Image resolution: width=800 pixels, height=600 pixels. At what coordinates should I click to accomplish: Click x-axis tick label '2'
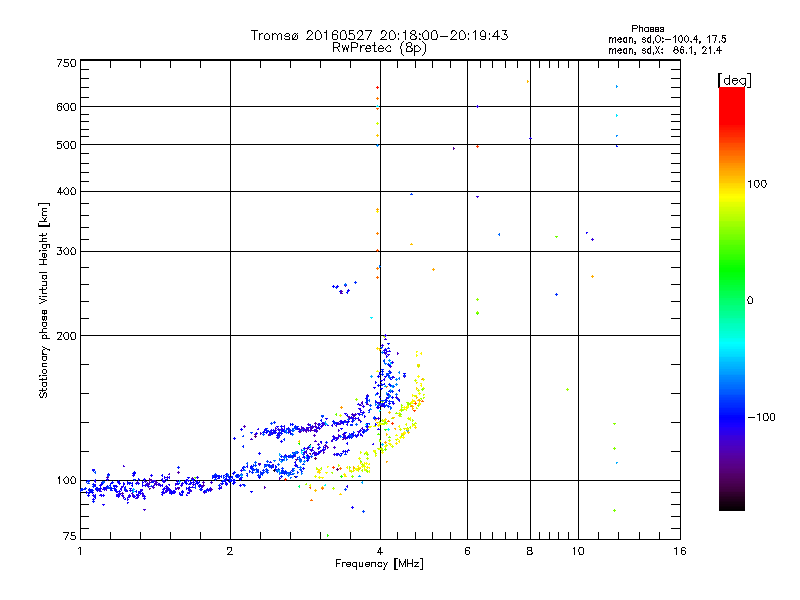coord(230,551)
